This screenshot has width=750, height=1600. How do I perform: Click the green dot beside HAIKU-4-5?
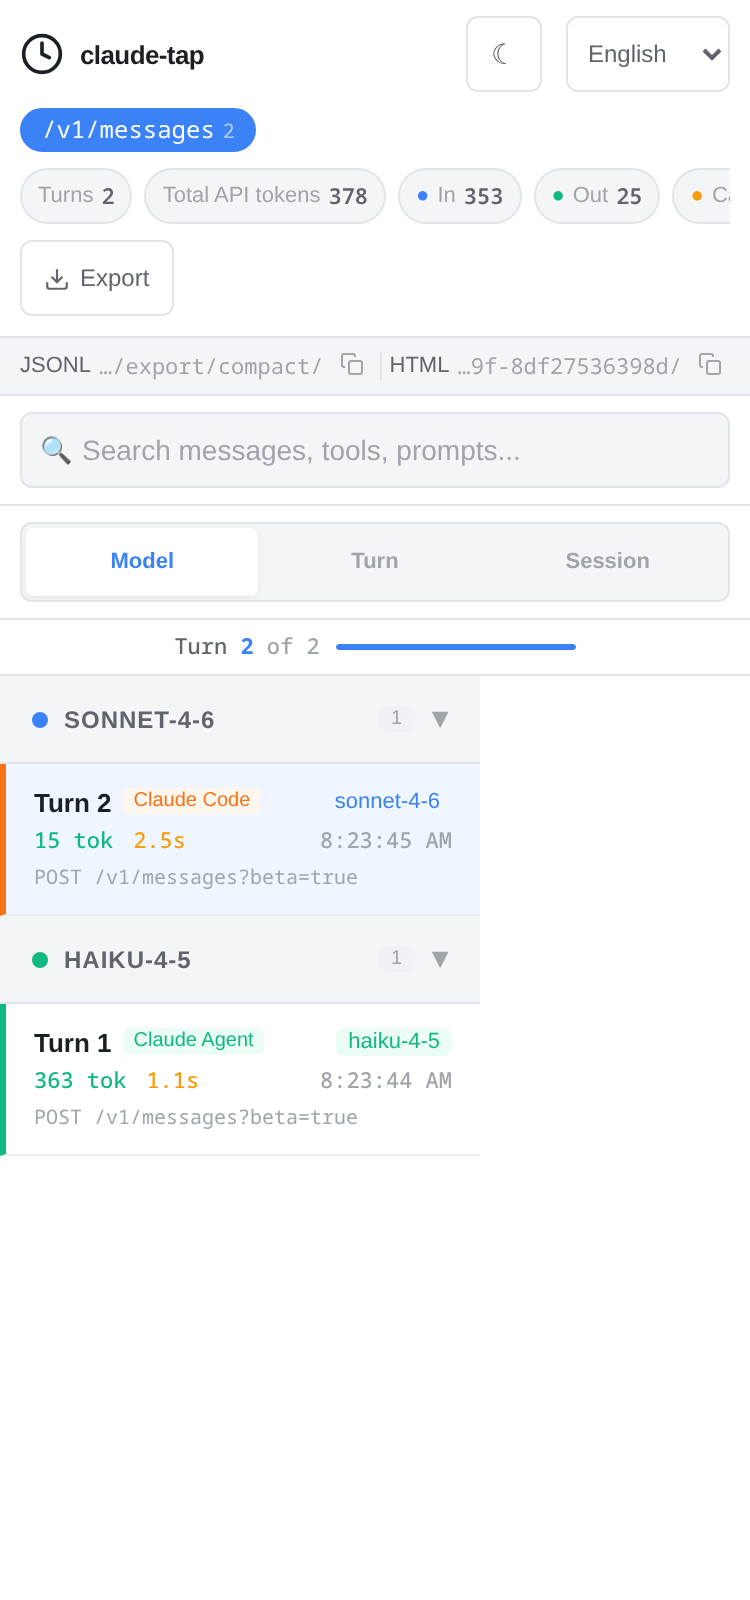[x=40, y=960]
